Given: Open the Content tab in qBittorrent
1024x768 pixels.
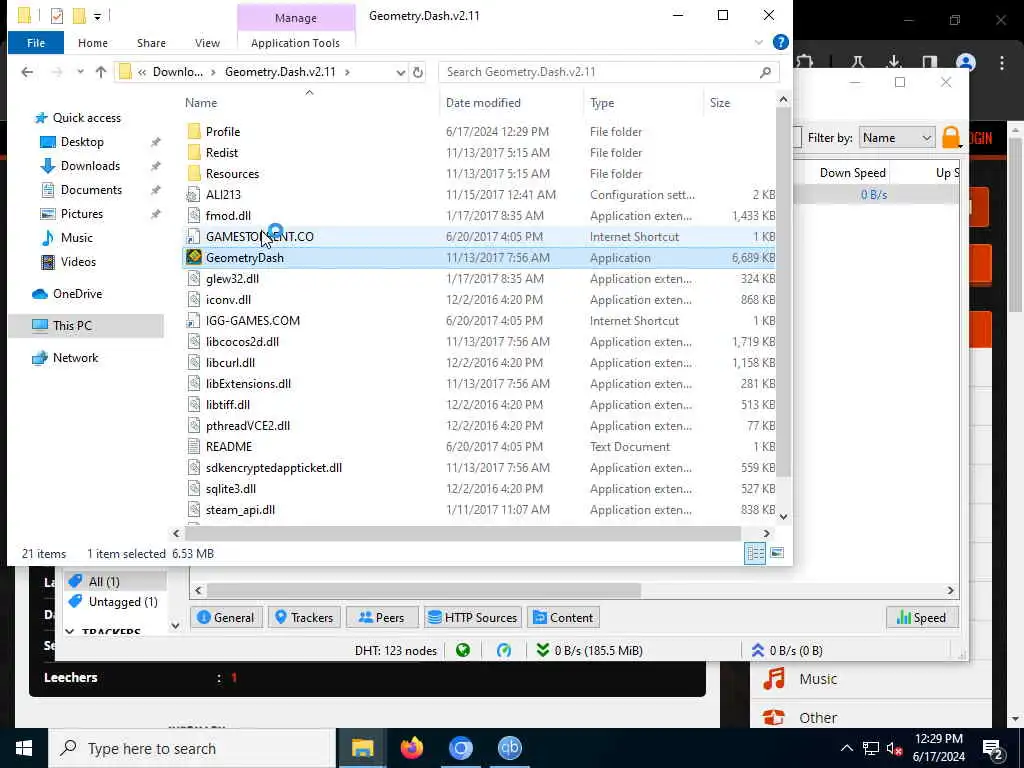Looking at the screenshot, I should [x=564, y=617].
